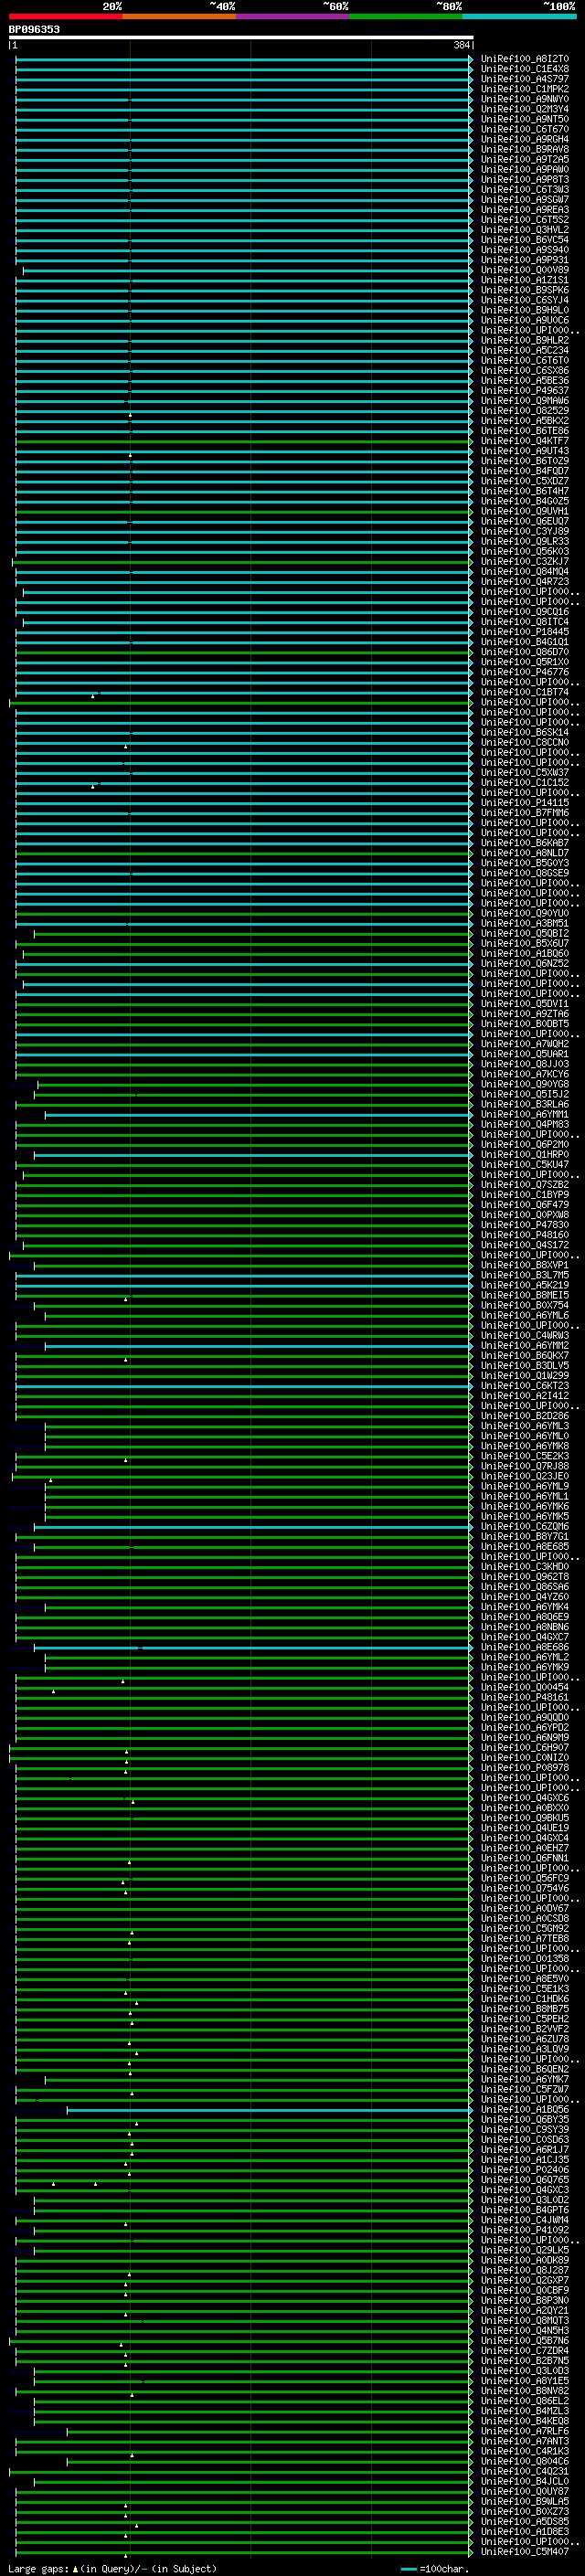Open UniRef100_Q1W299 entry
This screenshot has width=585, height=2576.
coord(525,1376)
